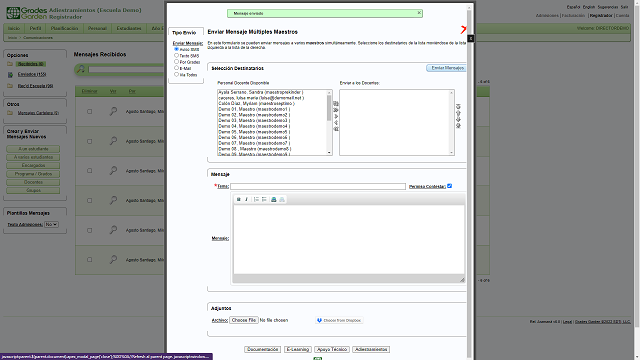This screenshot has height=360, width=640.
Task: Click the Recid Escuela folder icon
Action: pos(10,86)
